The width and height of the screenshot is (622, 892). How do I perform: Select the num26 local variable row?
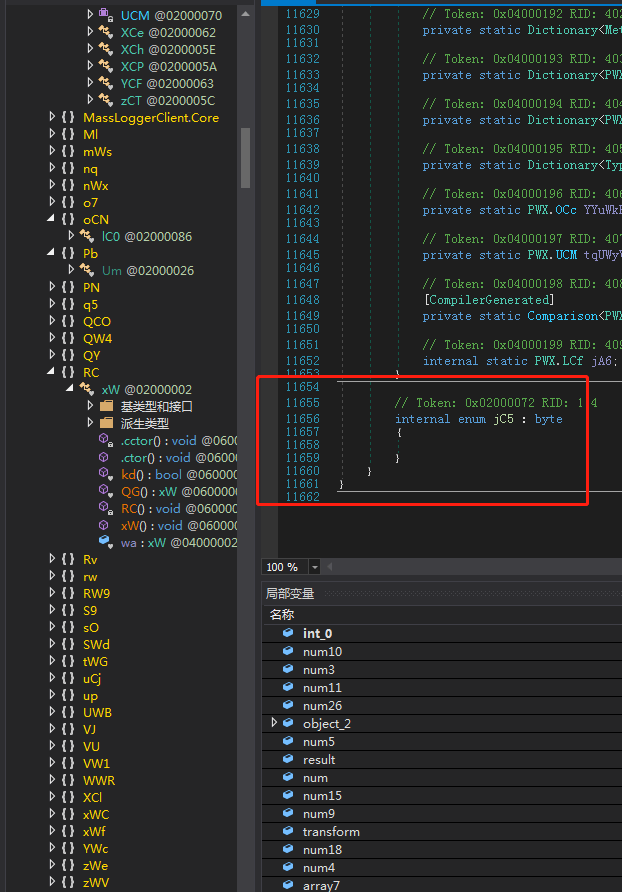tap(442, 705)
